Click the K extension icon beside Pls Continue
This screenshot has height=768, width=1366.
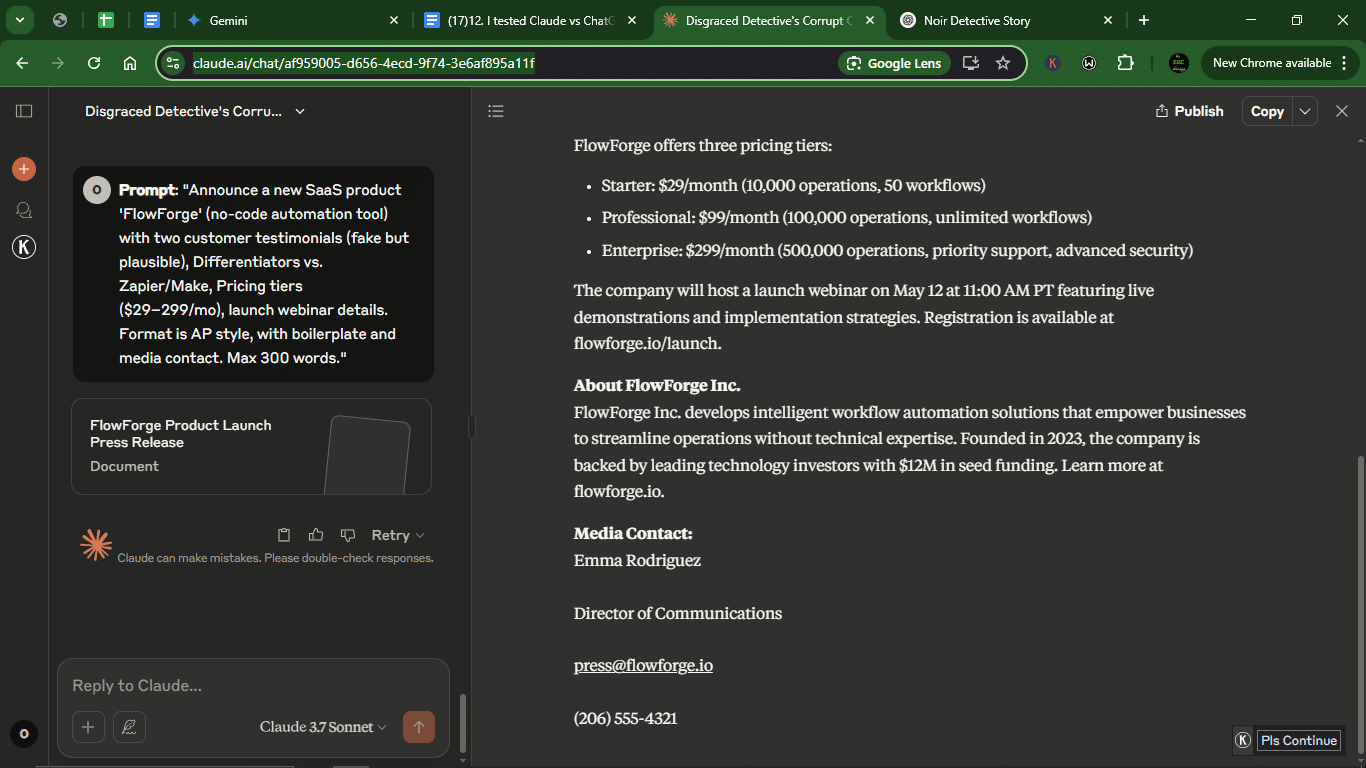pos(1243,740)
